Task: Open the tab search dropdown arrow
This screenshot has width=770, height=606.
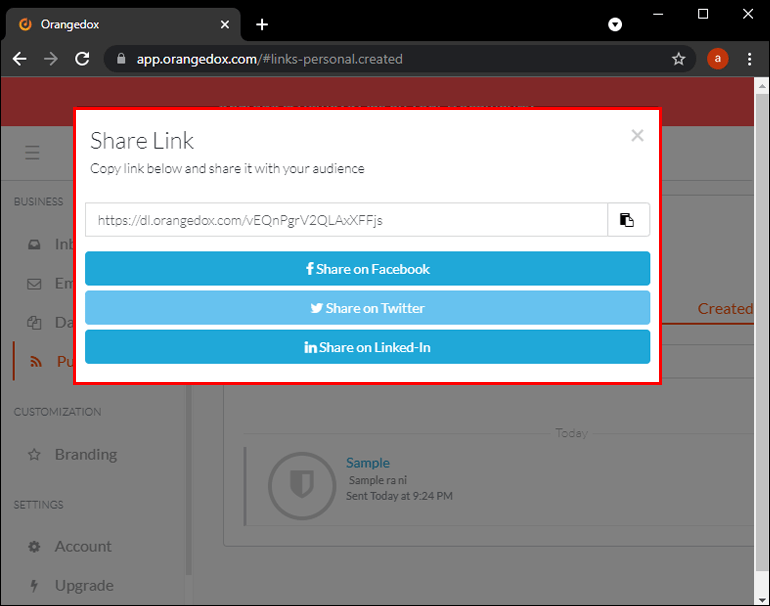Action: tap(615, 25)
